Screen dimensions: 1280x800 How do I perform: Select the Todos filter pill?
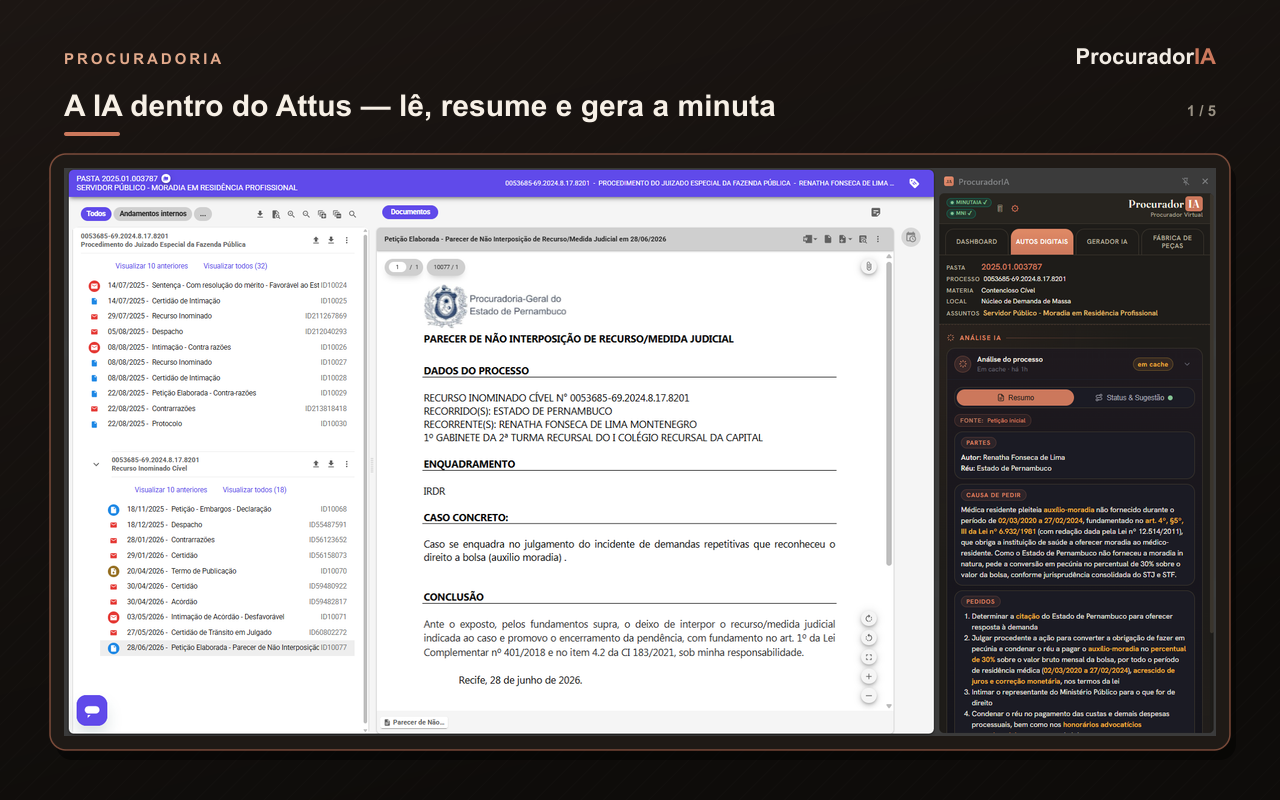tap(96, 214)
